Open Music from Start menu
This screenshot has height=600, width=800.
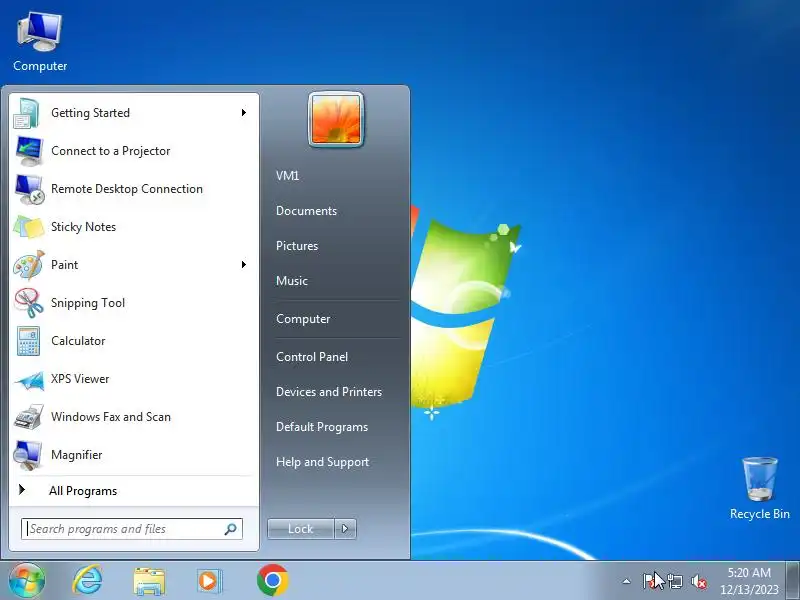click(x=292, y=281)
